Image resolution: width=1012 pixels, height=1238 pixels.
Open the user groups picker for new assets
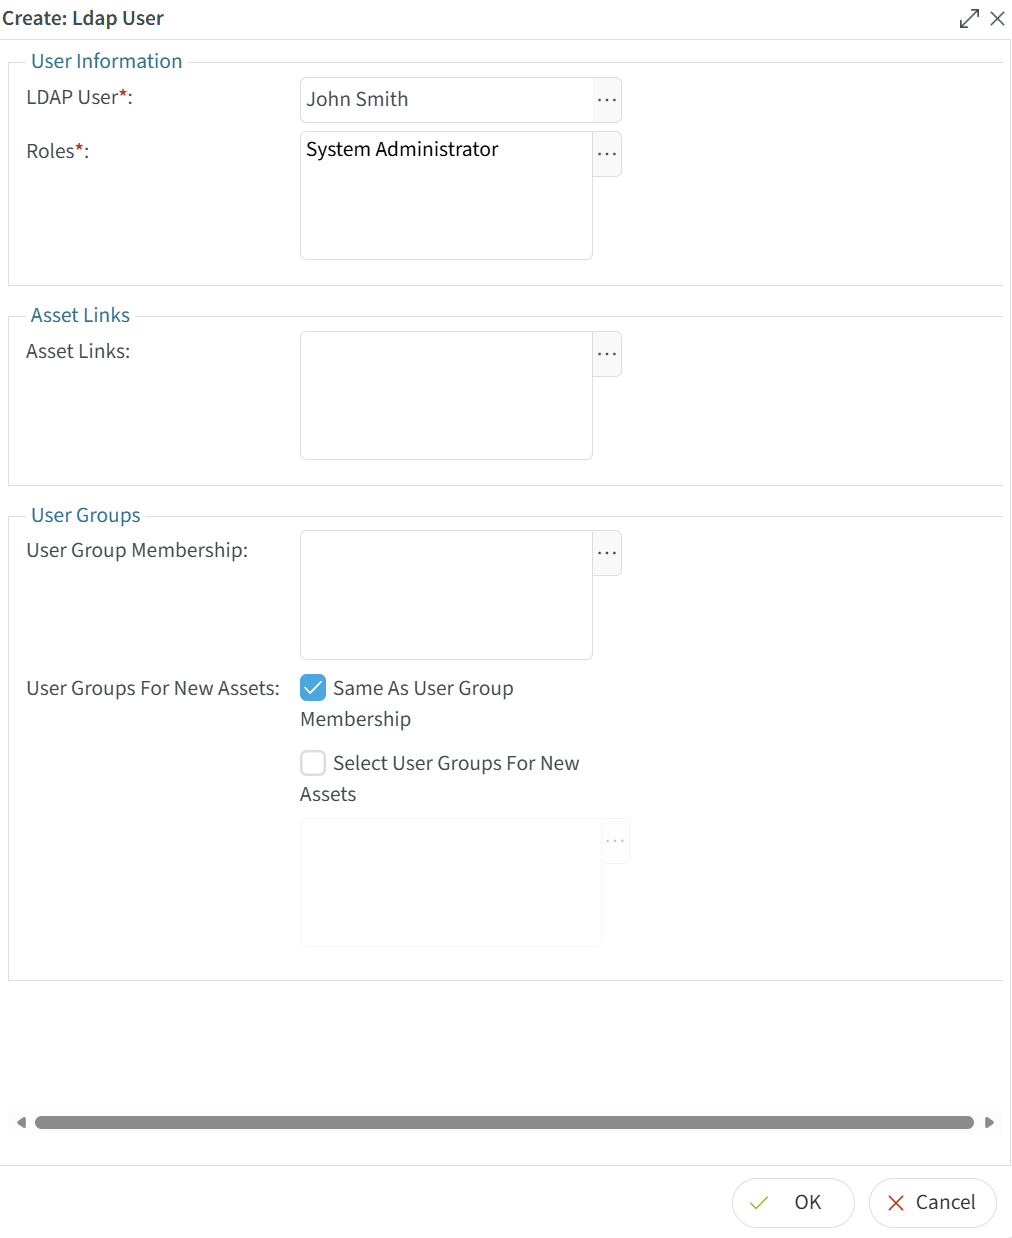tap(614, 841)
